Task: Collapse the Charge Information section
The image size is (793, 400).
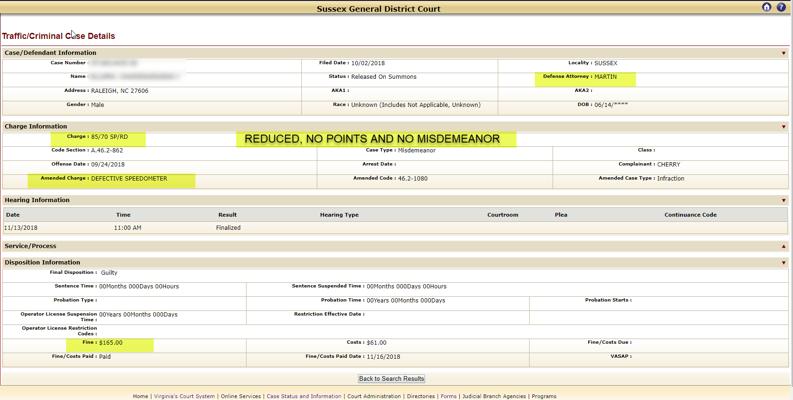Action: coord(783,127)
